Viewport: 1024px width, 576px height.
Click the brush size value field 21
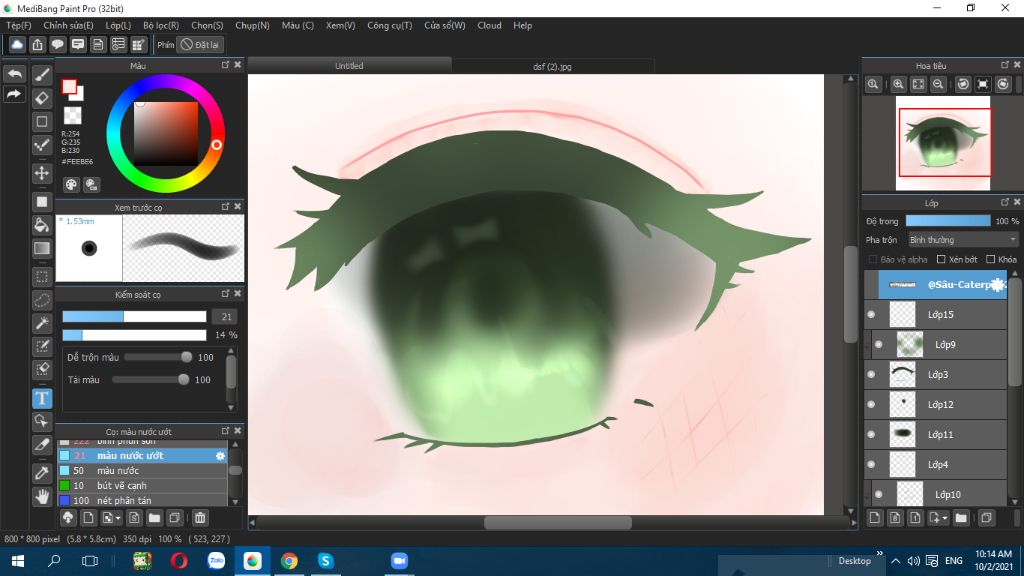tap(226, 317)
